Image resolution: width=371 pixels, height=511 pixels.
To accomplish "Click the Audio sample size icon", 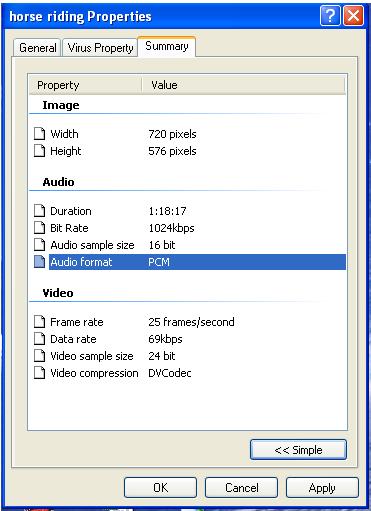I will 40,245.
